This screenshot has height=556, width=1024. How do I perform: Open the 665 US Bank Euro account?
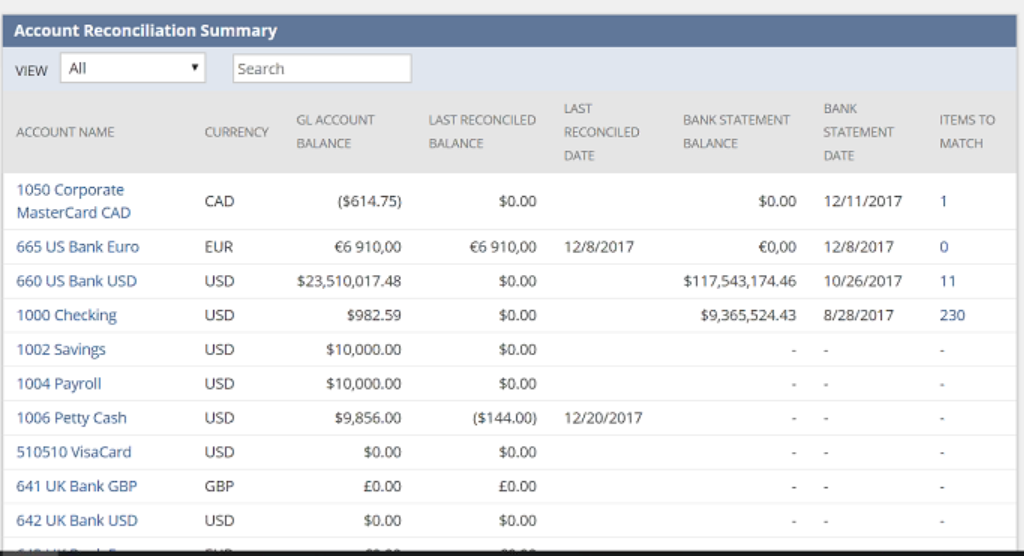tap(78, 247)
